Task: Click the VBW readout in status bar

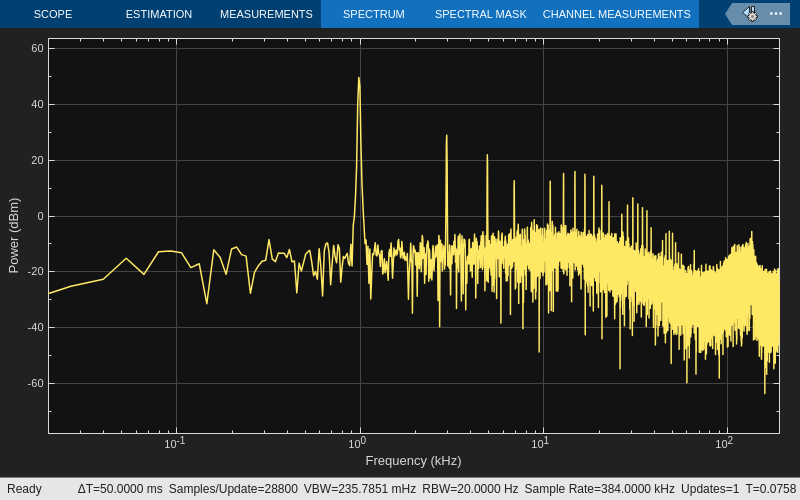Action: 360,489
